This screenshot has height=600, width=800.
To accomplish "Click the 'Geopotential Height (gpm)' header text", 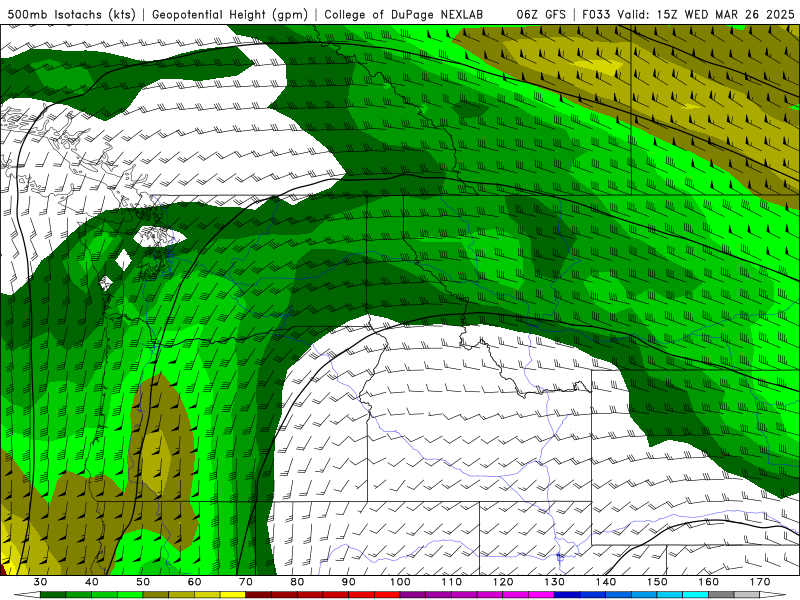I will [x=230, y=14].
